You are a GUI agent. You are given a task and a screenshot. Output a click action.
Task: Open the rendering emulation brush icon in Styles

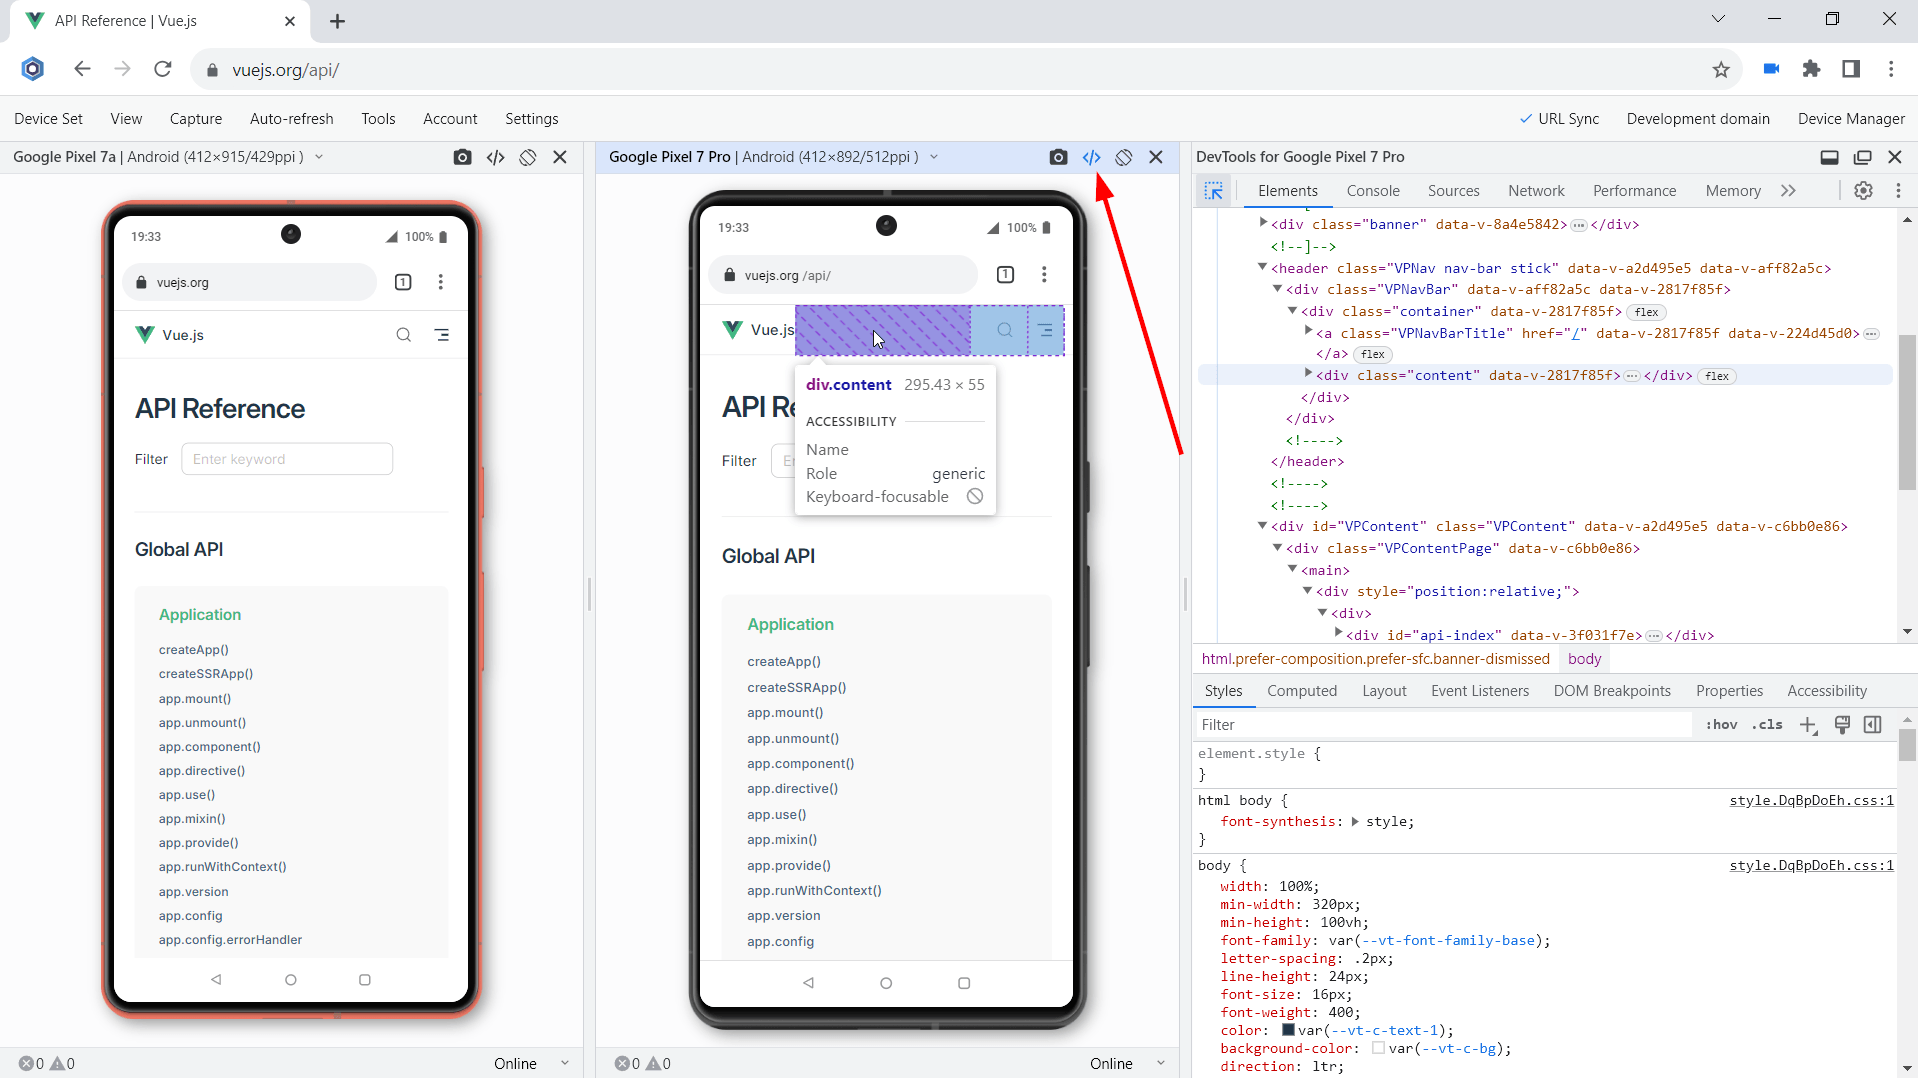[x=1842, y=725]
